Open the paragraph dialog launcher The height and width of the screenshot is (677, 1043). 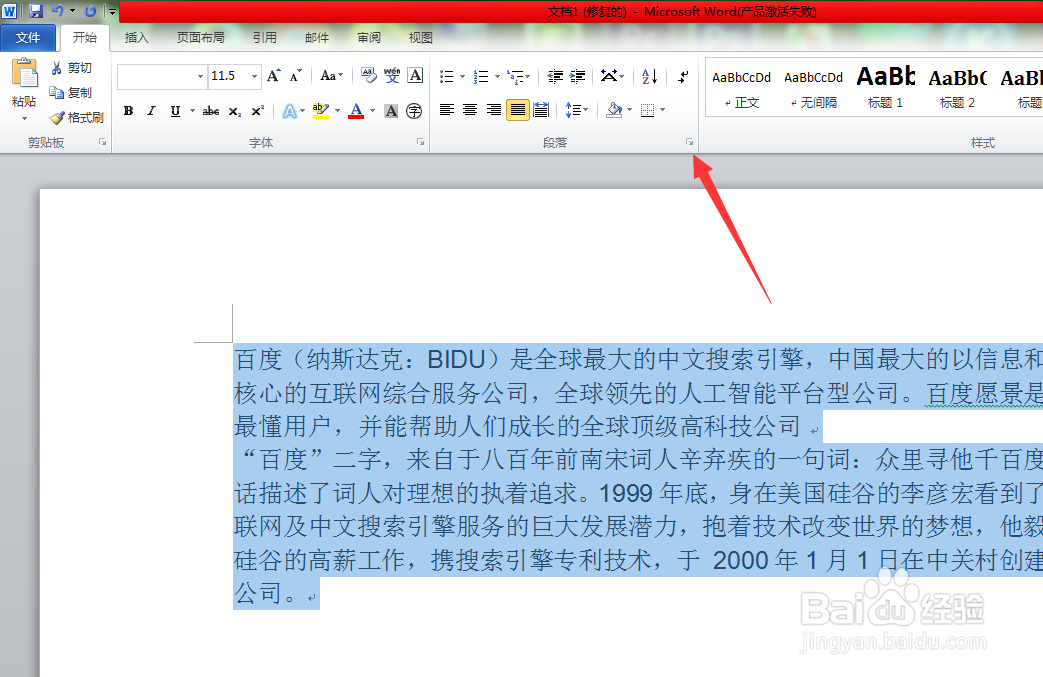click(x=689, y=142)
